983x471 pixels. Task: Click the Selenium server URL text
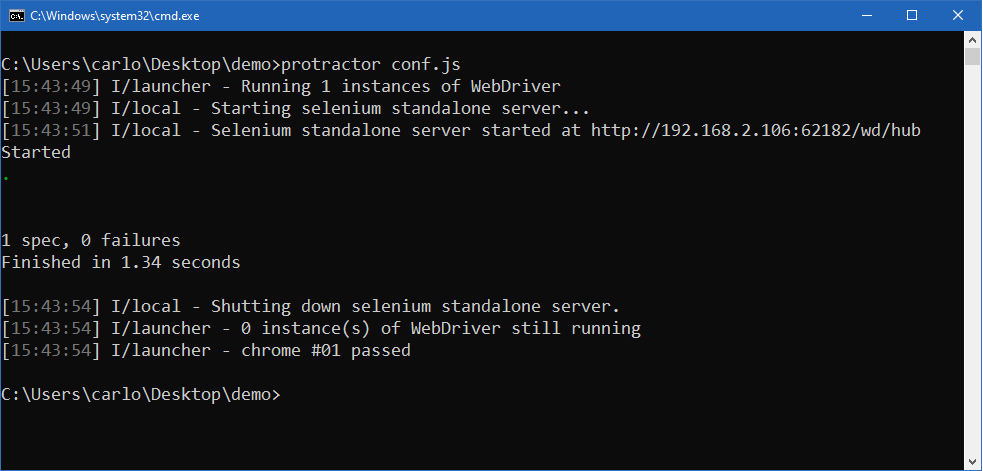click(755, 130)
